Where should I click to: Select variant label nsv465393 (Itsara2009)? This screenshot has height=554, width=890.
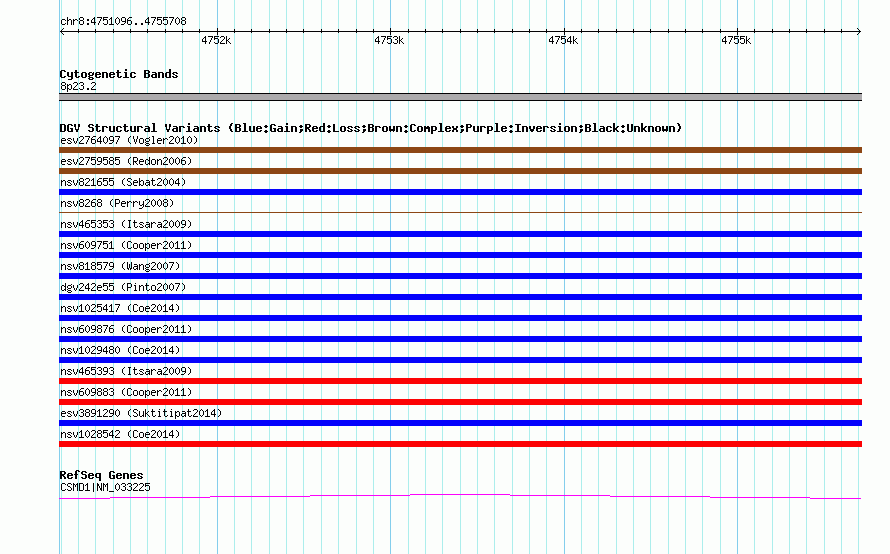tap(126, 371)
